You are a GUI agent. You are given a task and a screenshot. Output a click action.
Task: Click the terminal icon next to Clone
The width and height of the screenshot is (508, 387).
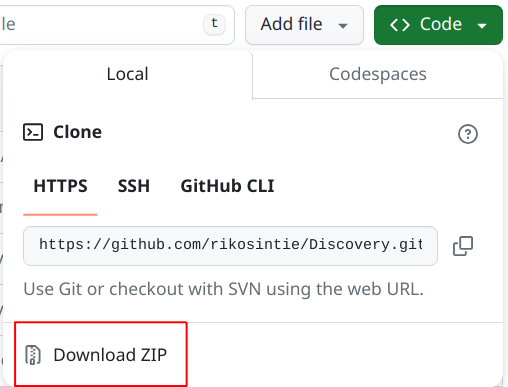point(33,132)
